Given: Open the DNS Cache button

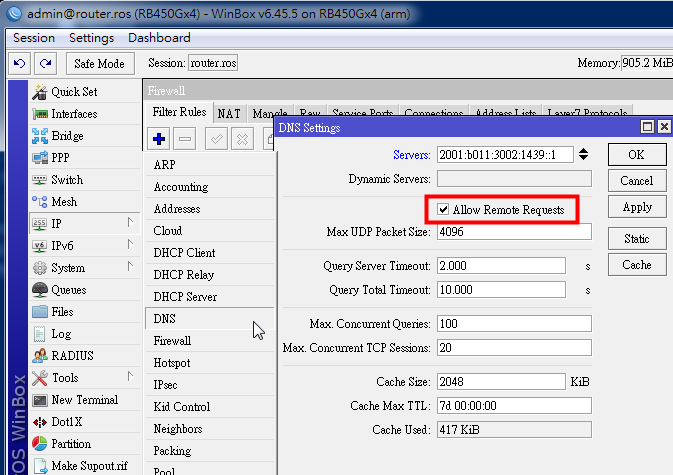Looking at the screenshot, I should 637,265.
